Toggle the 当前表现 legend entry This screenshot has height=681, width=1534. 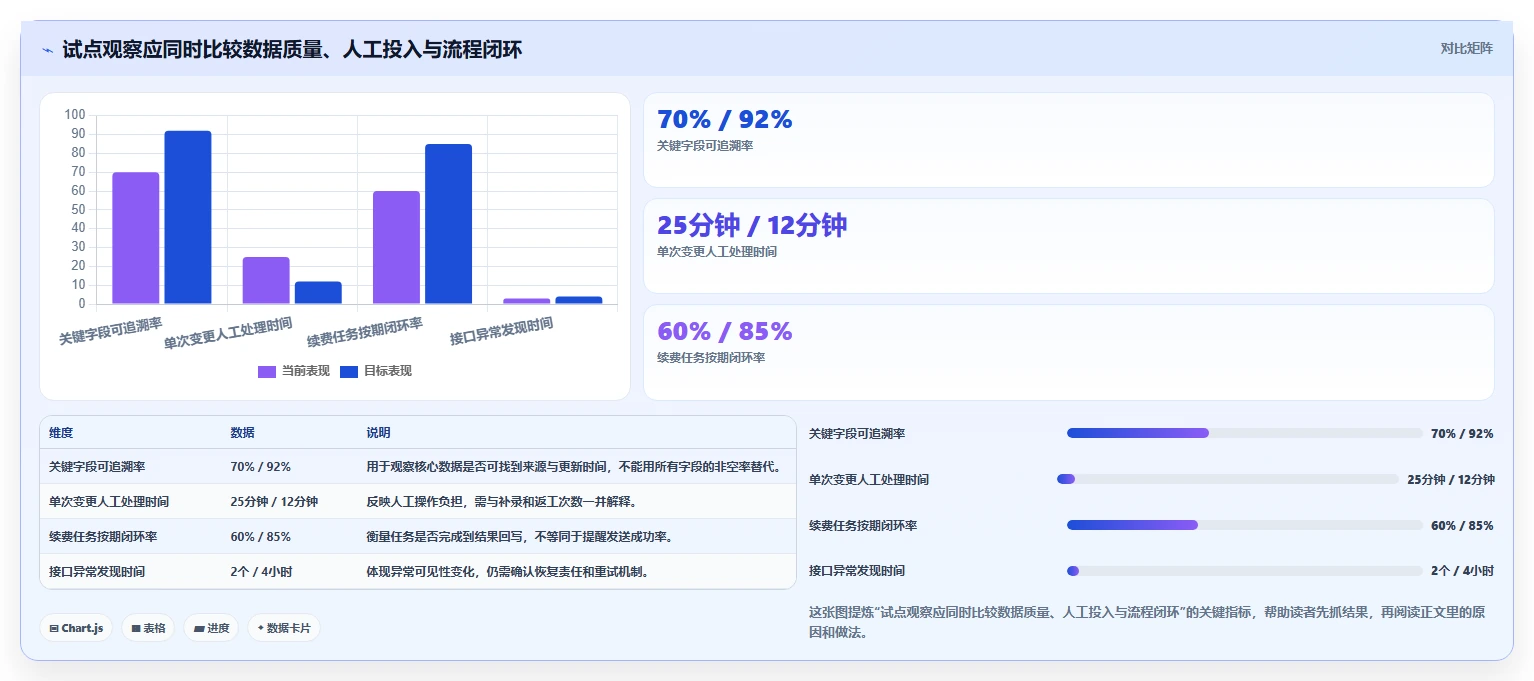coord(294,371)
